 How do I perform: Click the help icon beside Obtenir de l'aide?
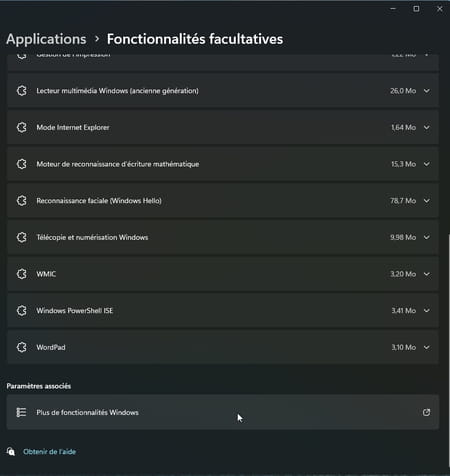click(11, 451)
